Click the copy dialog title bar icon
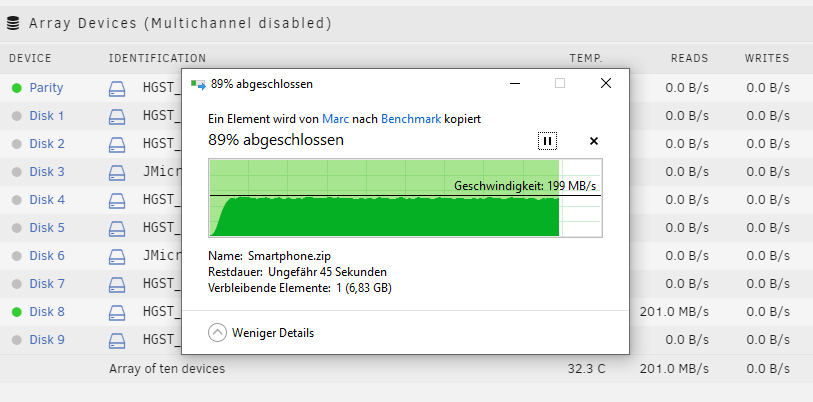Image resolution: width=813 pixels, height=402 pixels. coord(198,84)
